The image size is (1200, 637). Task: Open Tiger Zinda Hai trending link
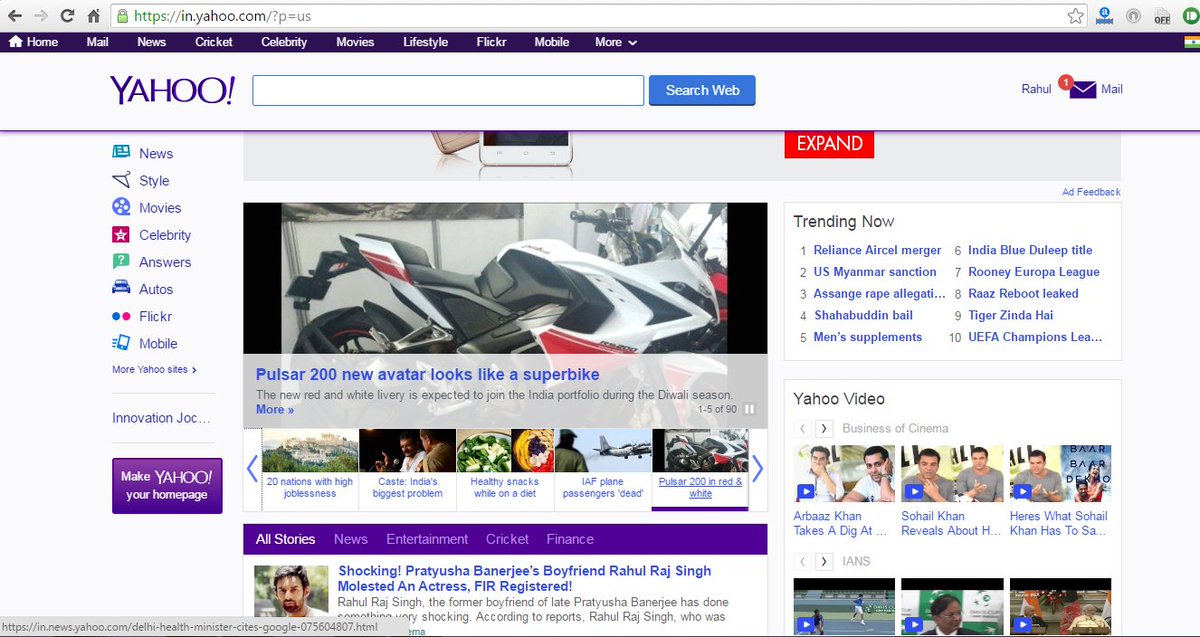coord(1010,315)
